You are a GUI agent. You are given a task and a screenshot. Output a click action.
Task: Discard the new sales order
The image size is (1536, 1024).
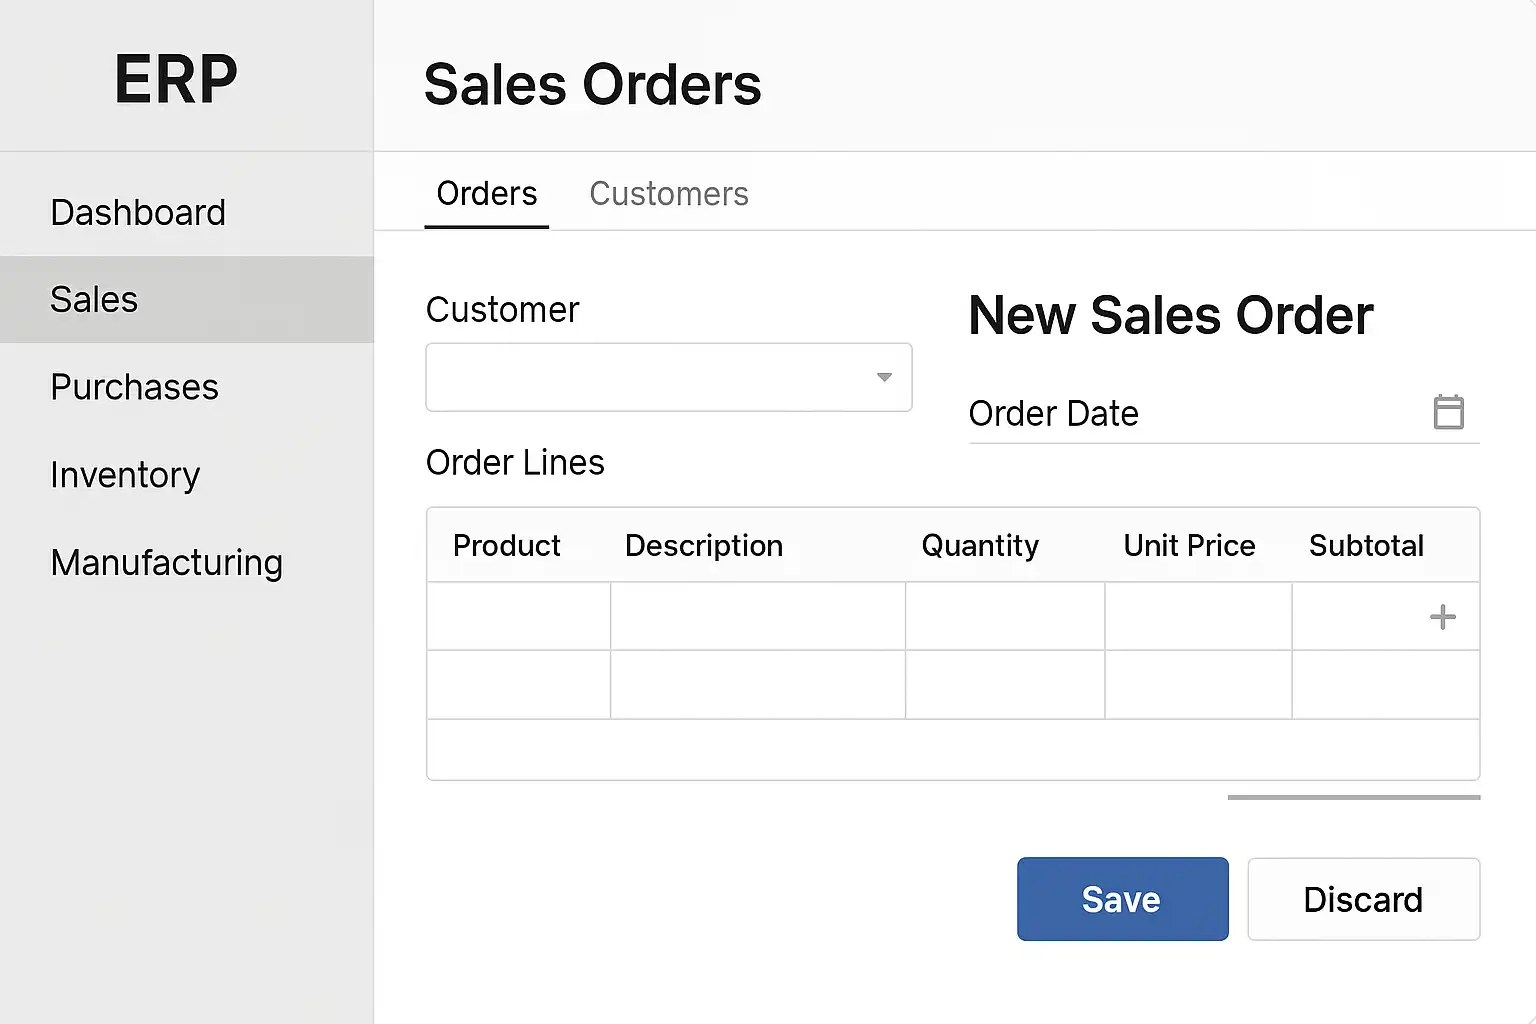(1363, 899)
